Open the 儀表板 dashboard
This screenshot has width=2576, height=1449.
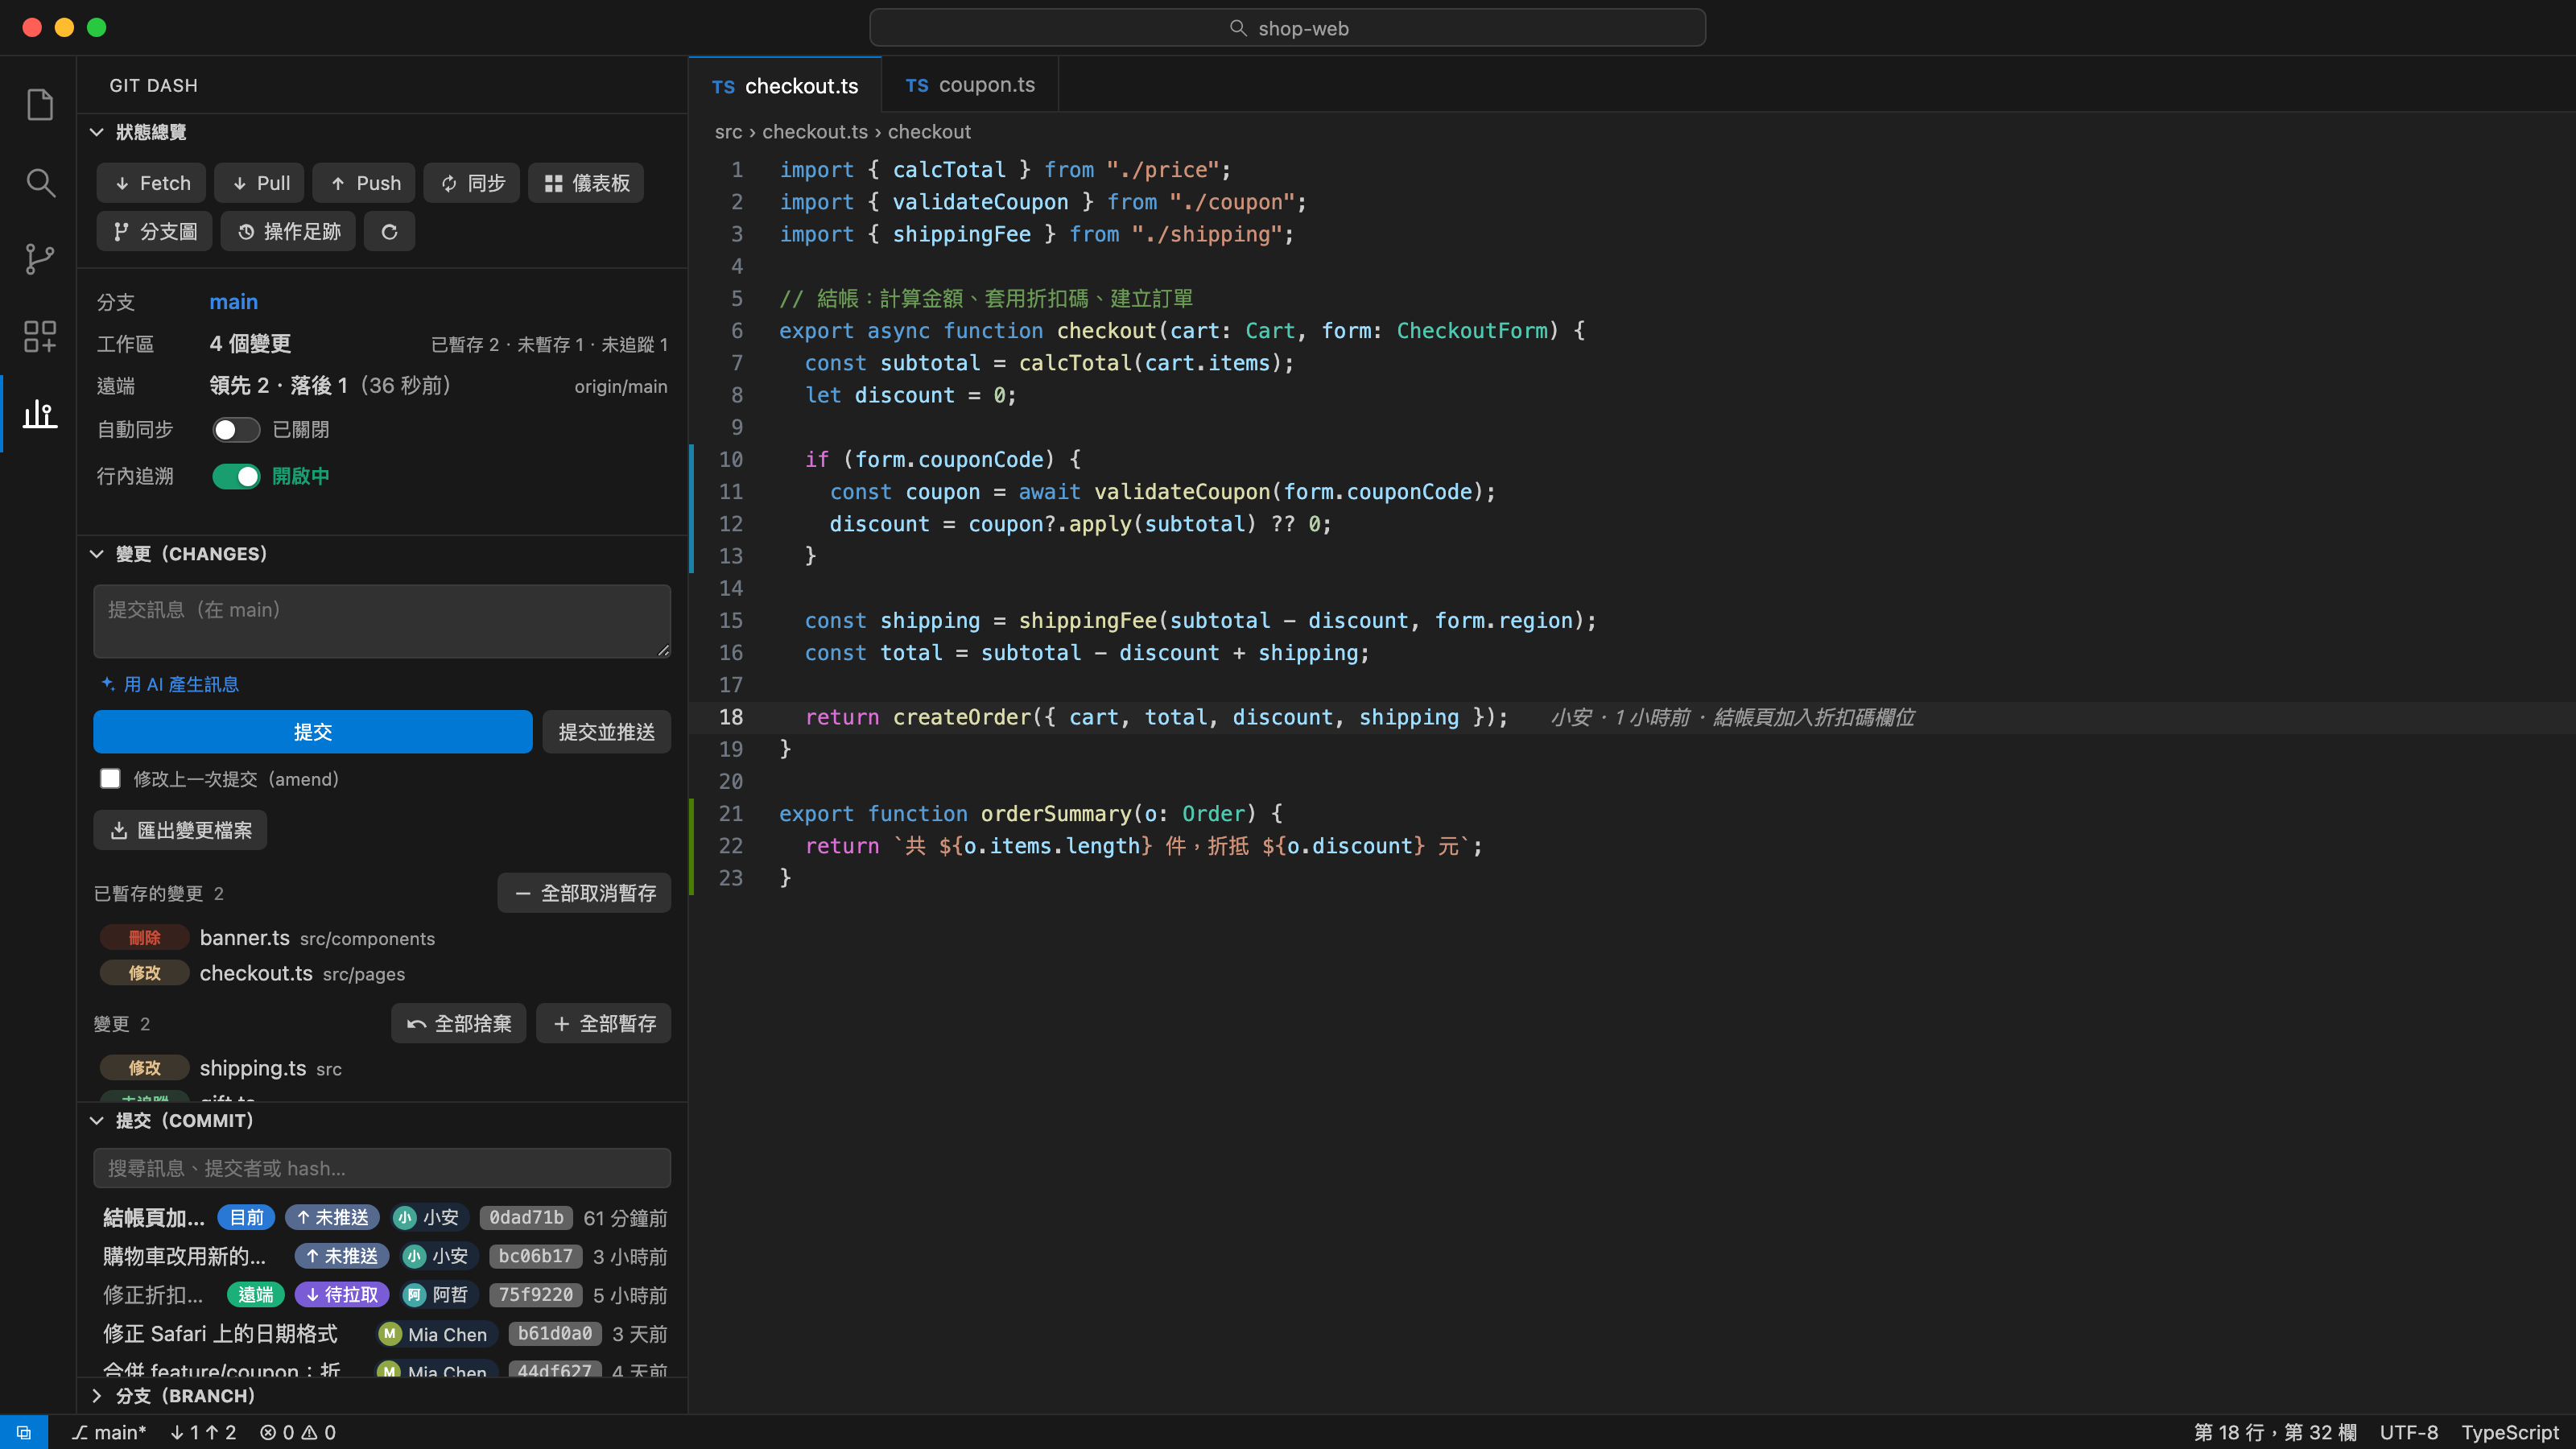pyautogui.click(x=586, y=183)
